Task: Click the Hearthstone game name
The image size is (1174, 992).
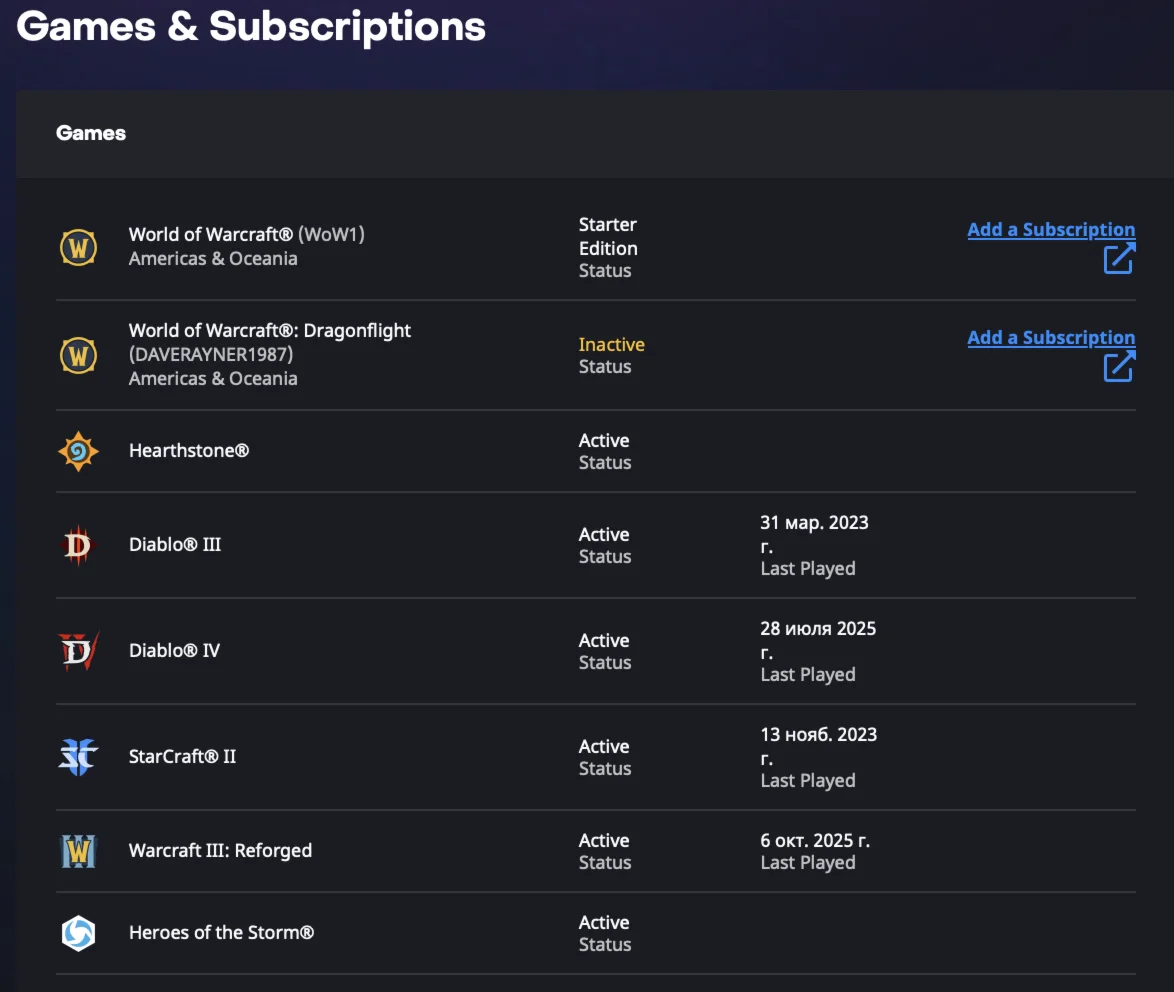Action: (189, 451)
